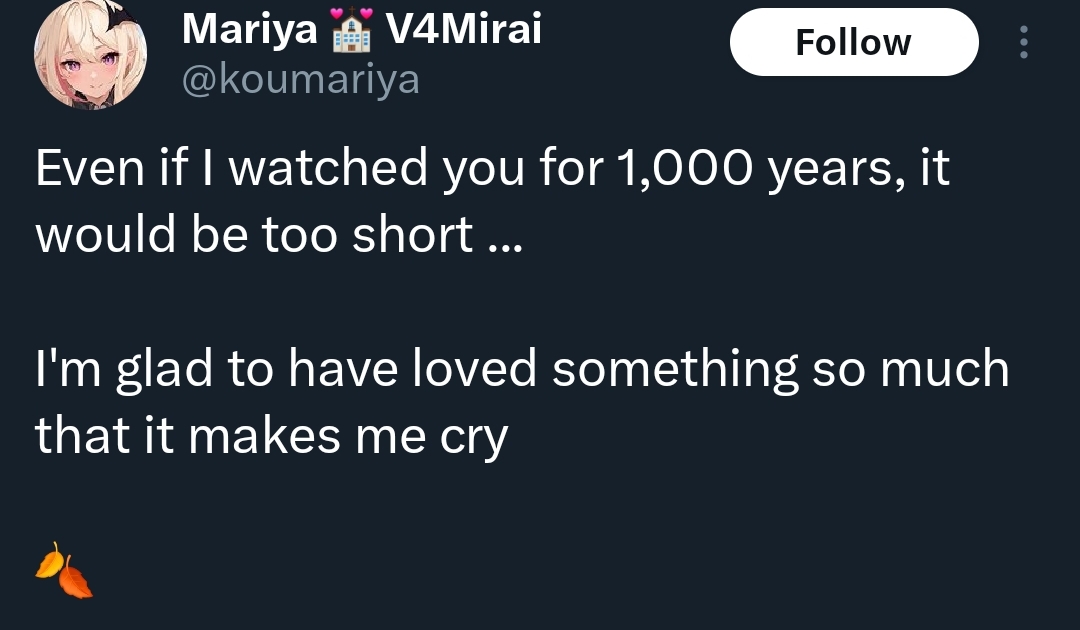Click Mariya's anime profile avatar

(x=91, y=53)
